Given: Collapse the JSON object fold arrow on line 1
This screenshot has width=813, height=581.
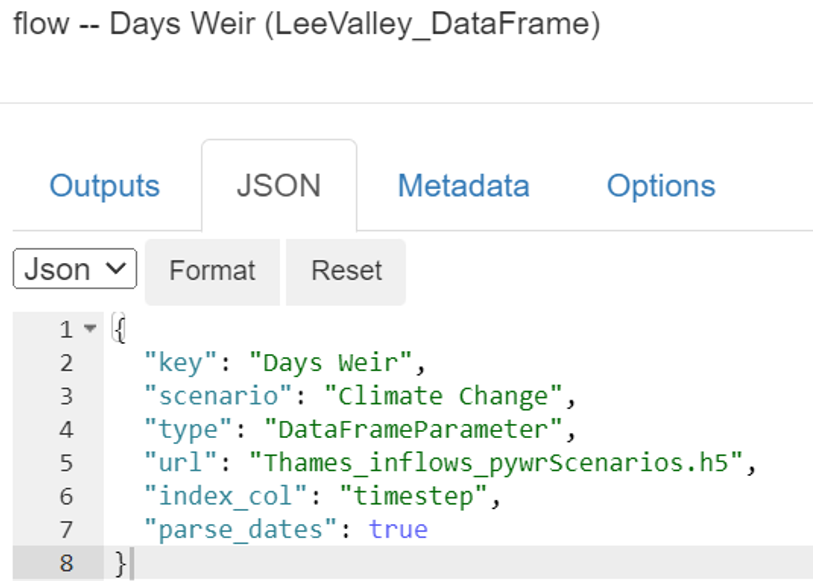Looking at the screenshot, I should [x=91, y=329].
